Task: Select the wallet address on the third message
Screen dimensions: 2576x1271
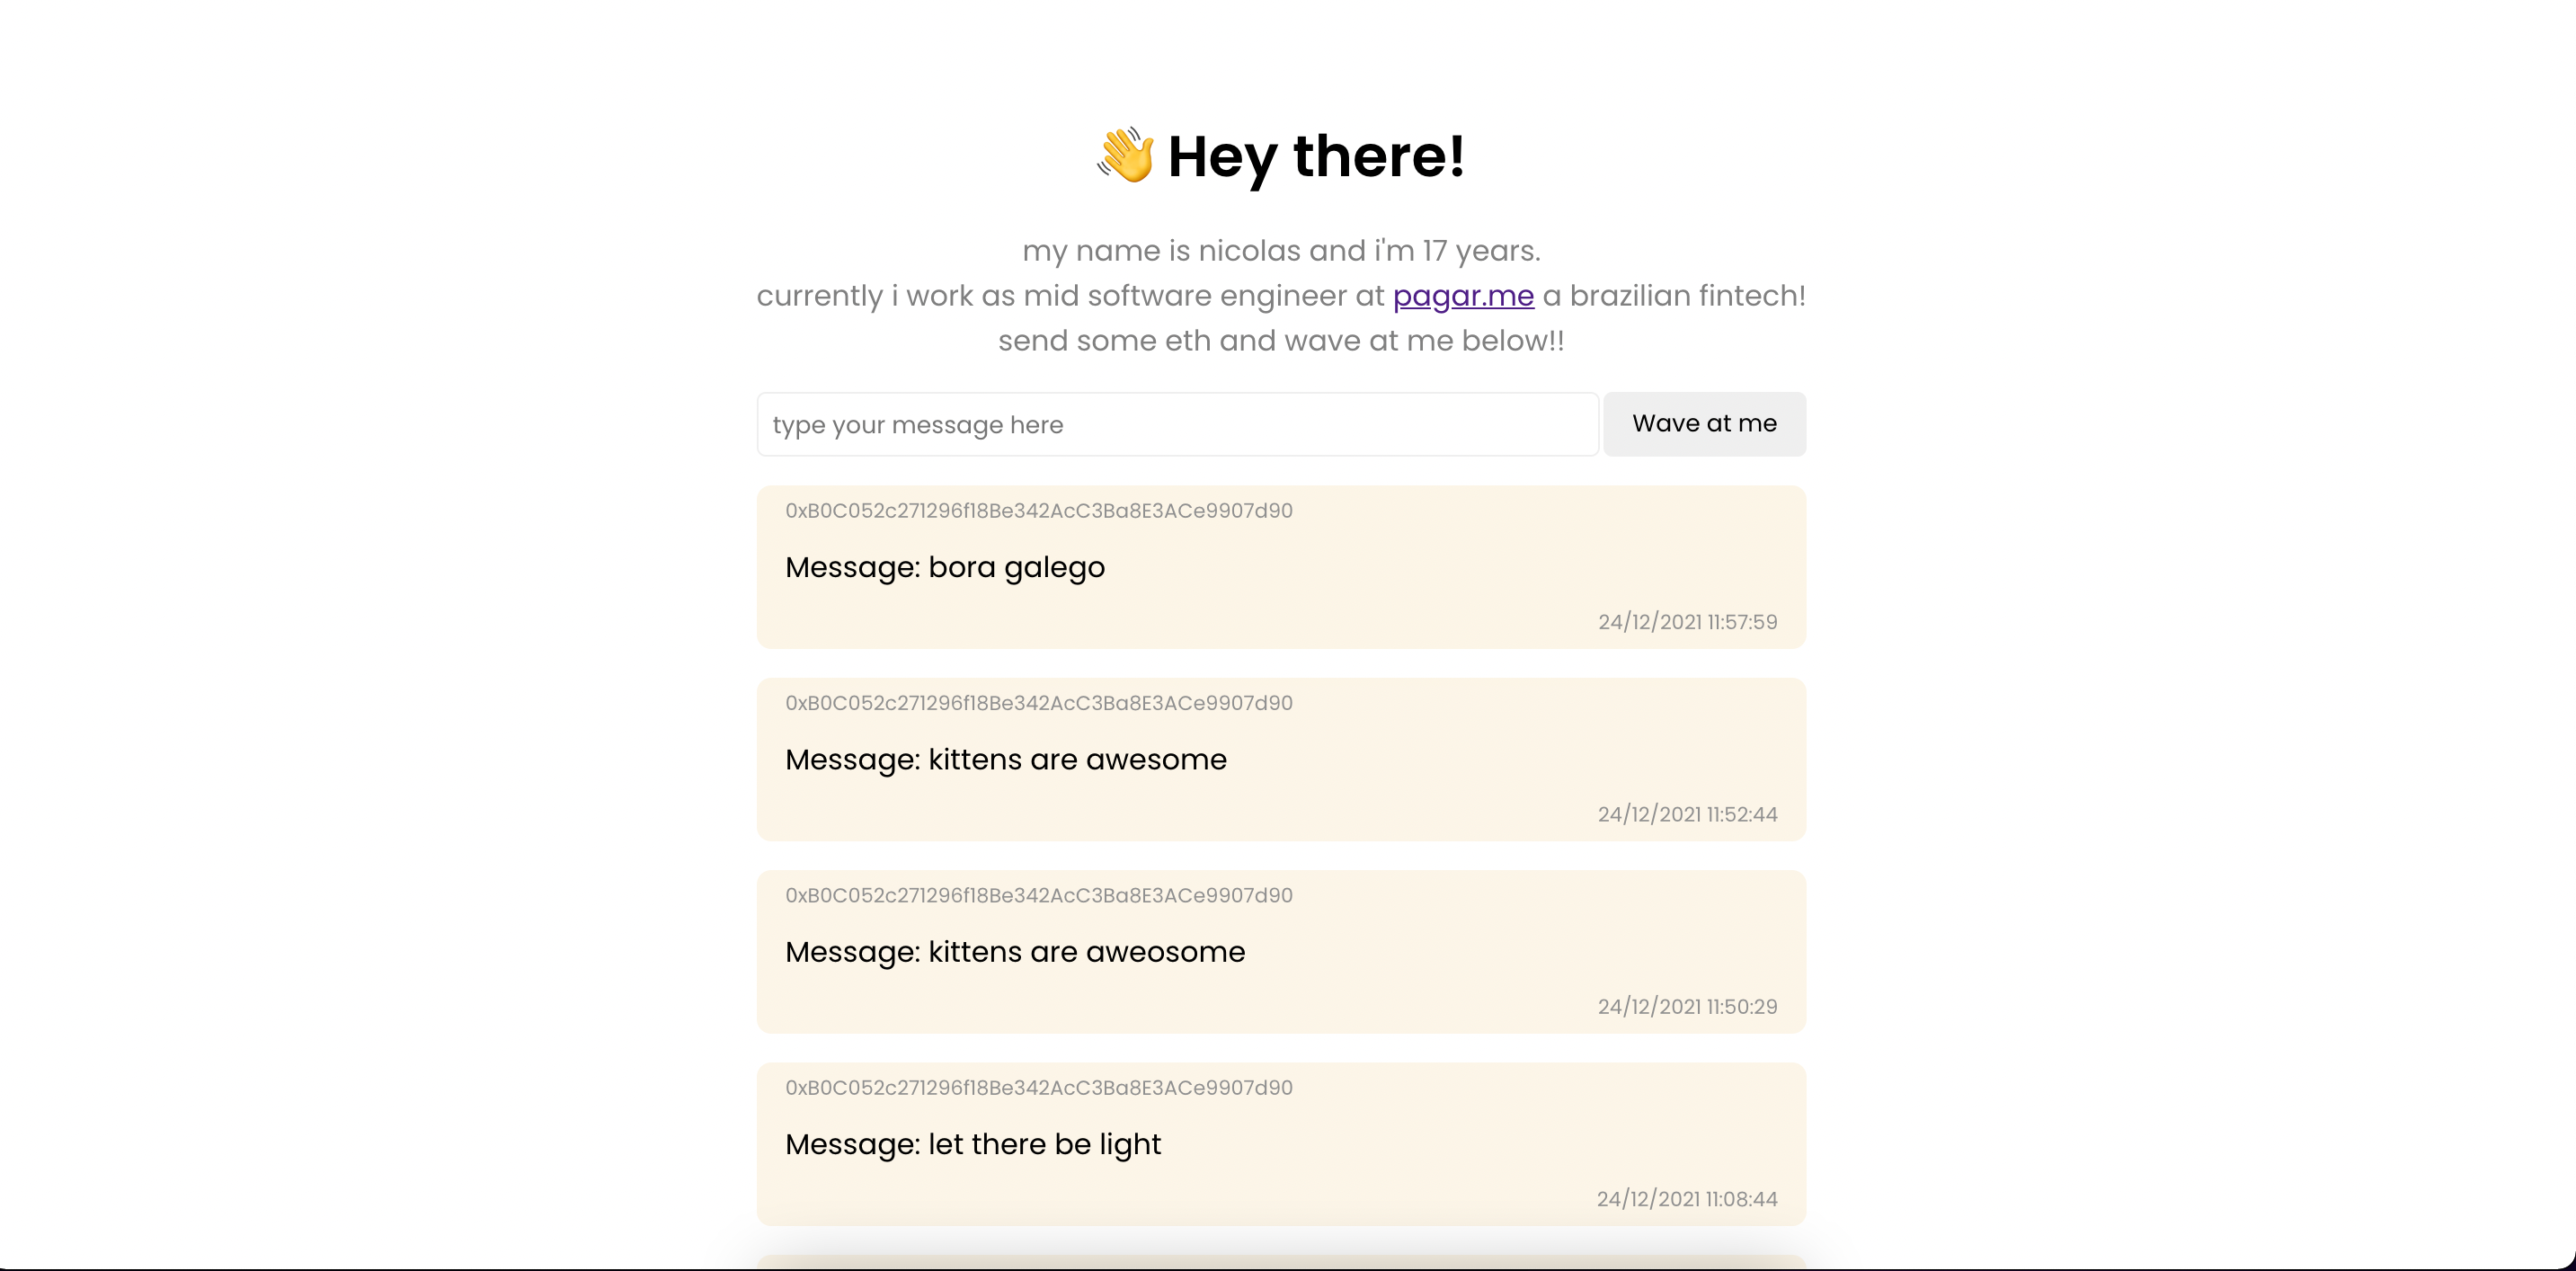Action: point(1039,896)
